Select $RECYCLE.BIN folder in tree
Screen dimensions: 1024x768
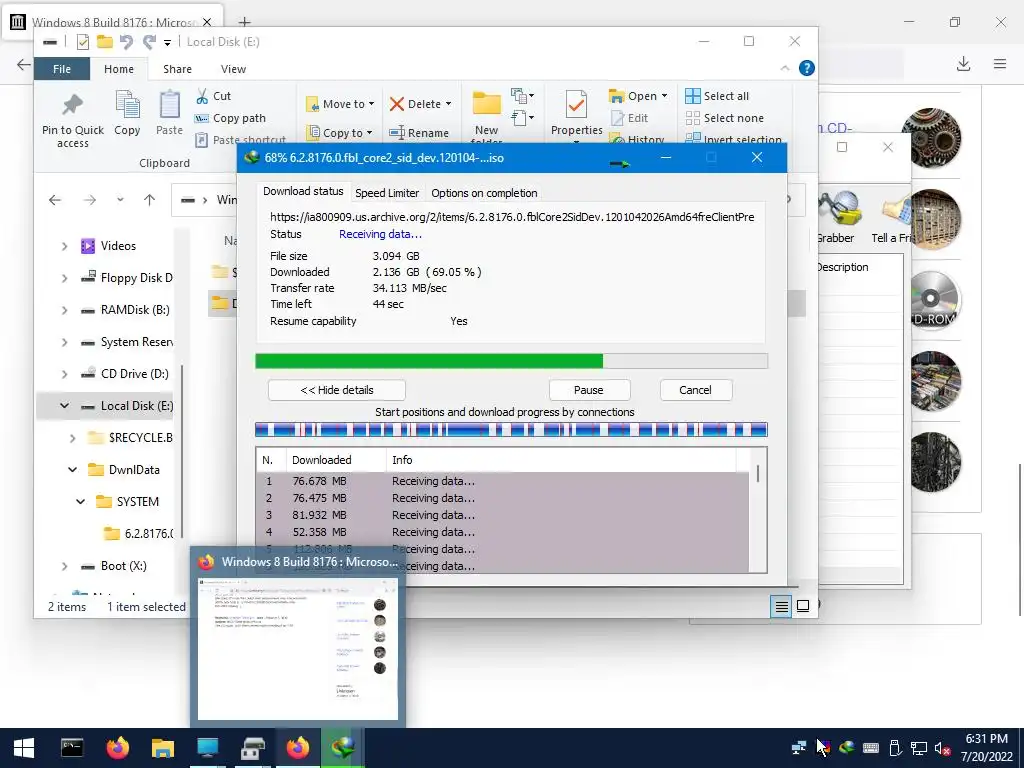click(x=131, y=438)
